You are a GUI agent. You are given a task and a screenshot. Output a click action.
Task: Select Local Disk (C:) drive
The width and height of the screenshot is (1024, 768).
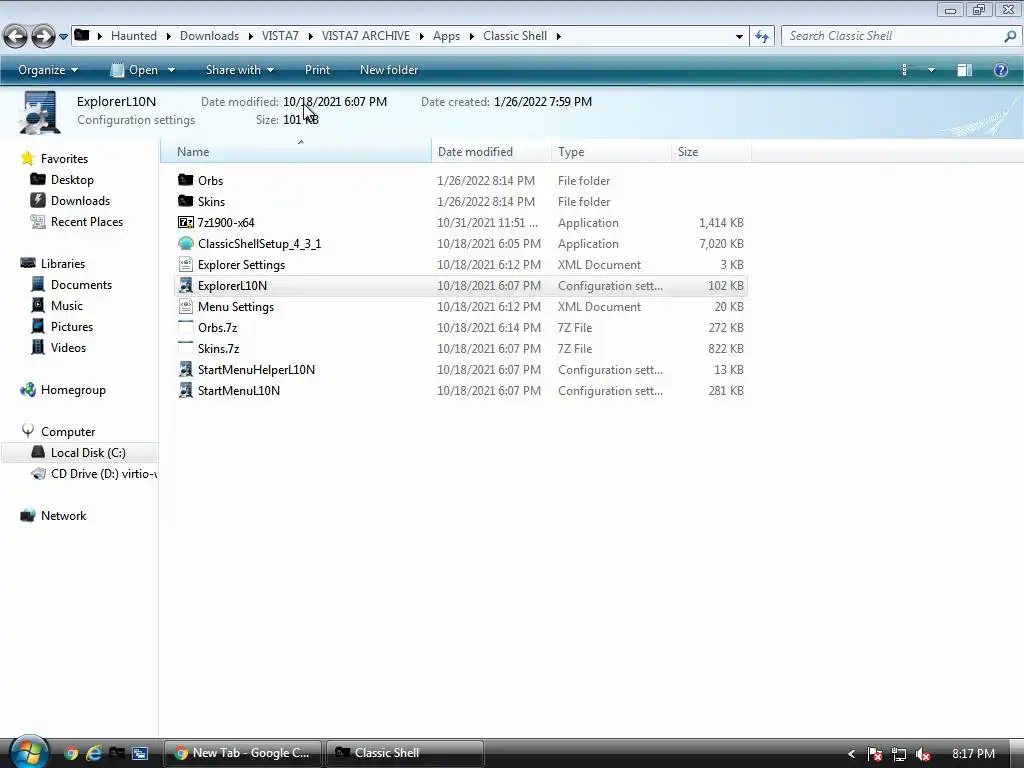(88, 453)
